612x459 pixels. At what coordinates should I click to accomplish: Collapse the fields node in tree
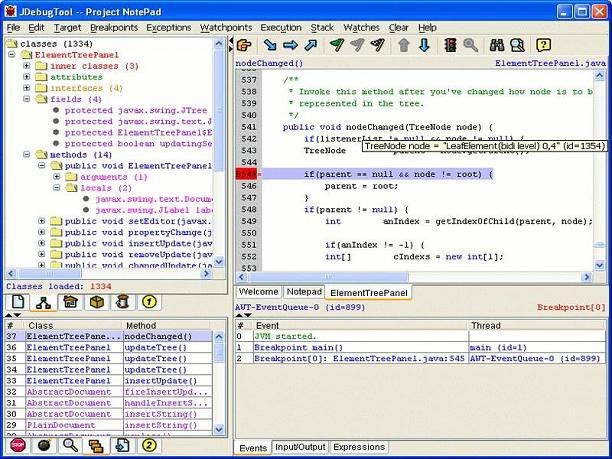[x=27, y=99]
